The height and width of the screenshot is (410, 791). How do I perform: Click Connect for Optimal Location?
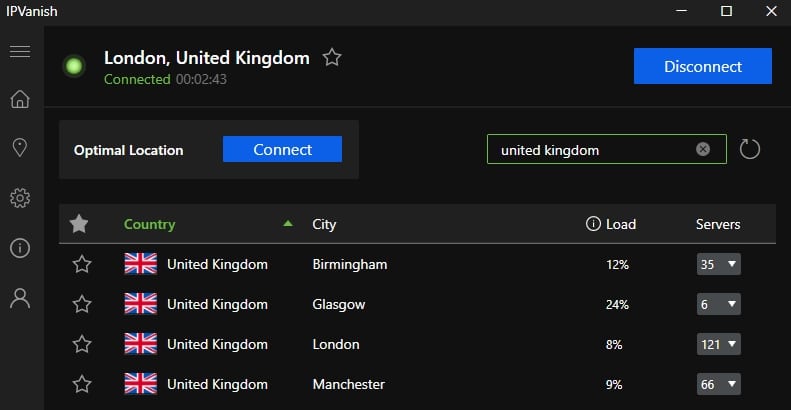(x=282, y=149)
